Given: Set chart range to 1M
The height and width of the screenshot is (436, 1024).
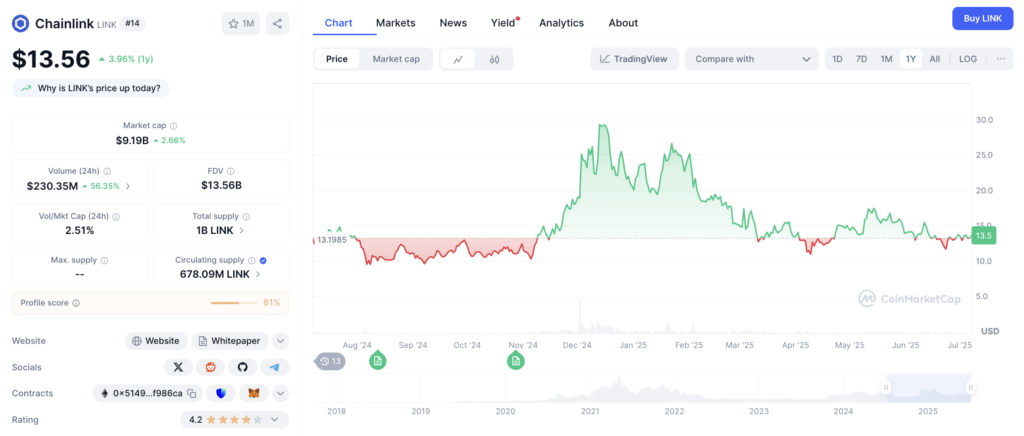Looking at the screenshot, I should pyautogui.click(x=886, y=59).
